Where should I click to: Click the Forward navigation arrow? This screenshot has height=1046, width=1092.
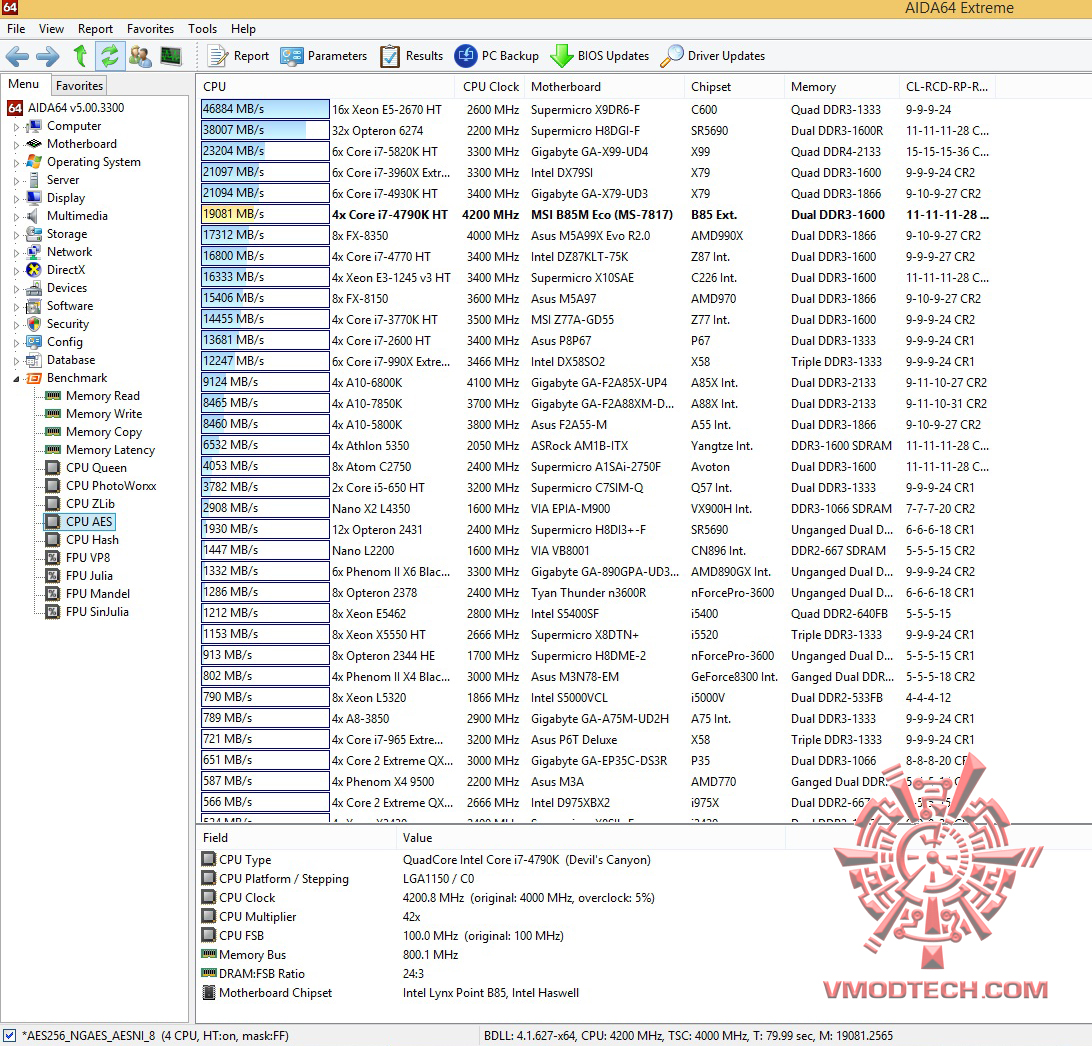pyautogui.click(x=48, y=56)
